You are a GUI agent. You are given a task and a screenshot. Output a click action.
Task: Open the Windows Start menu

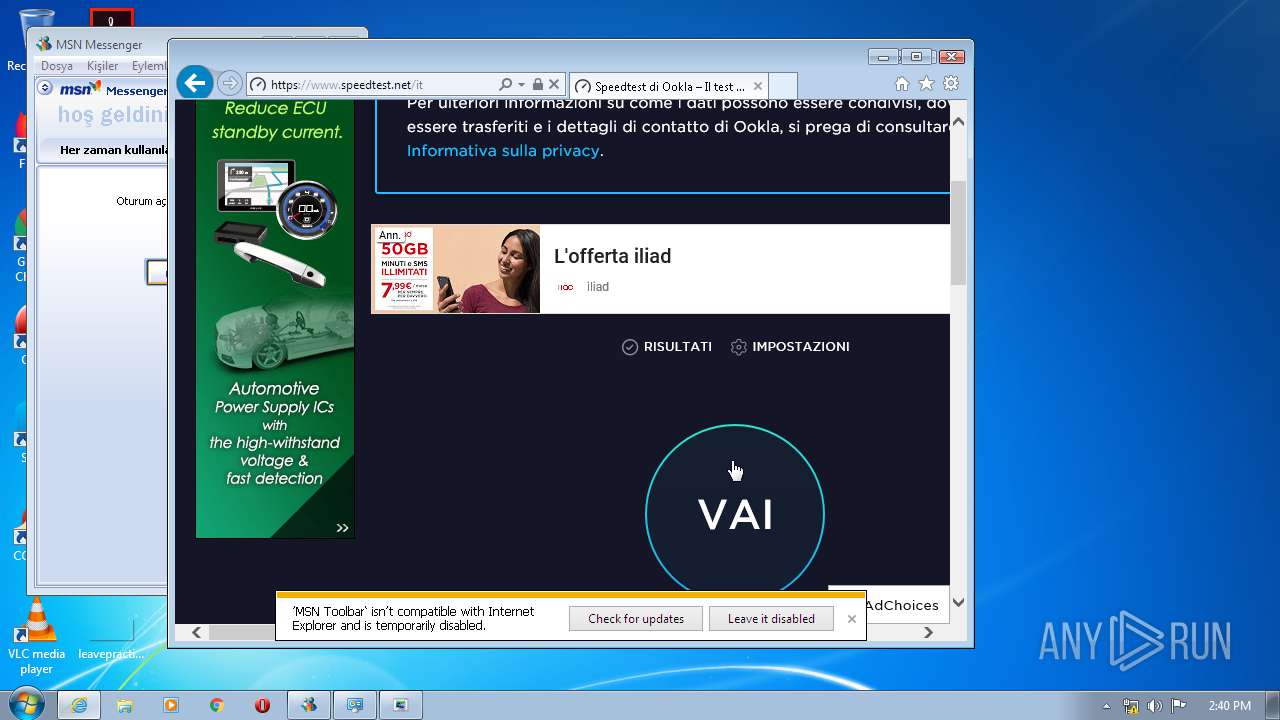pyautogui.click(x=26, y=705)
